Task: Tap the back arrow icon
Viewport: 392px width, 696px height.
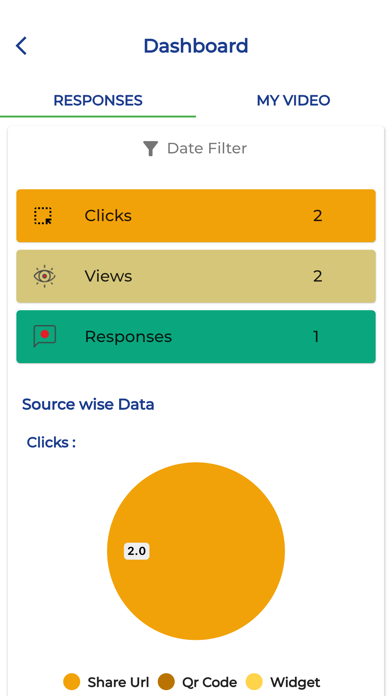Action: click(21, 46)
